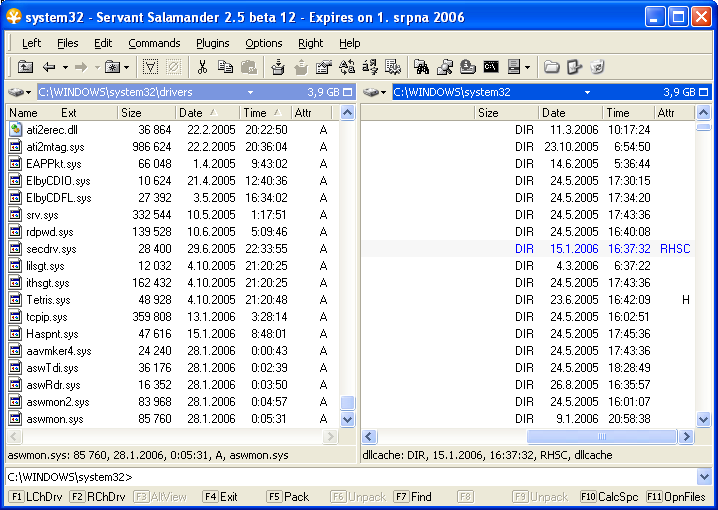718x510 pixels.
Task: Maximize left panel via square beside 3,9 GB
Action: tap(348, 92)
